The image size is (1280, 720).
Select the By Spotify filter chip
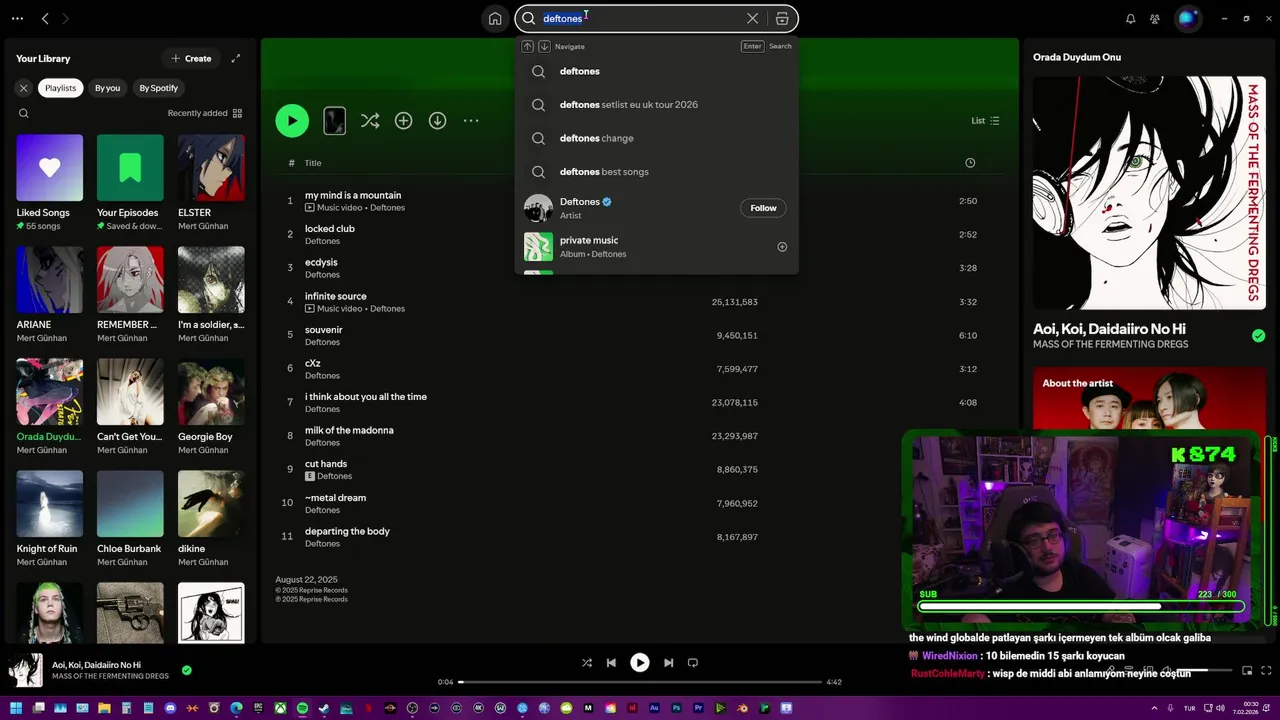tap(158, 88)
